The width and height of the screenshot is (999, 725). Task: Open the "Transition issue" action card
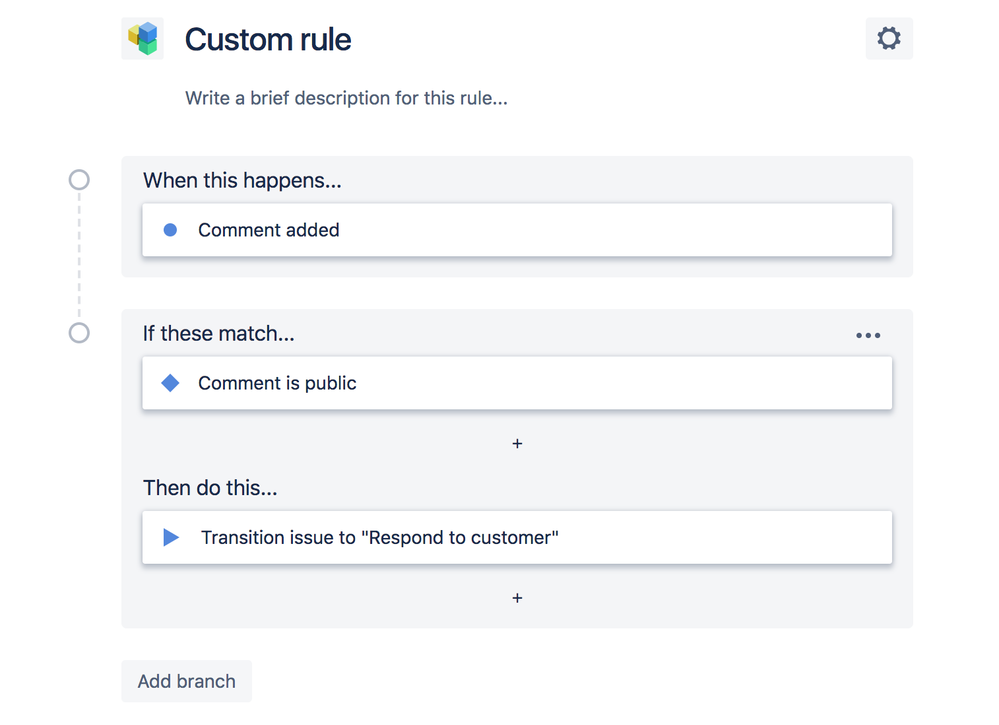tap(516, 537)
